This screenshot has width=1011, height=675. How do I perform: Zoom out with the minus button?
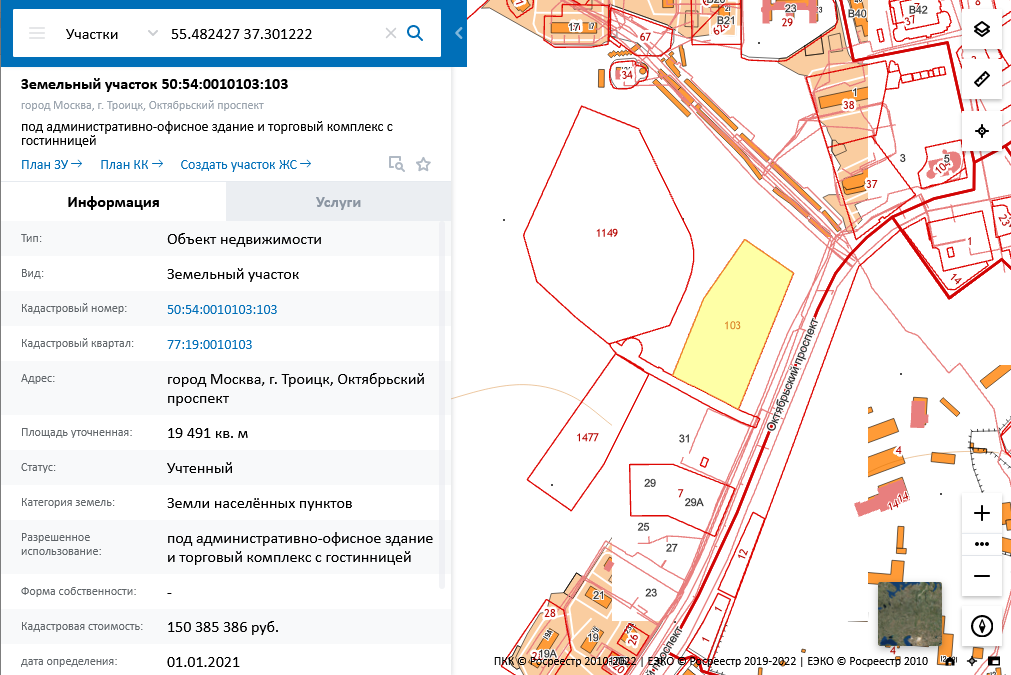pos(982,576)
